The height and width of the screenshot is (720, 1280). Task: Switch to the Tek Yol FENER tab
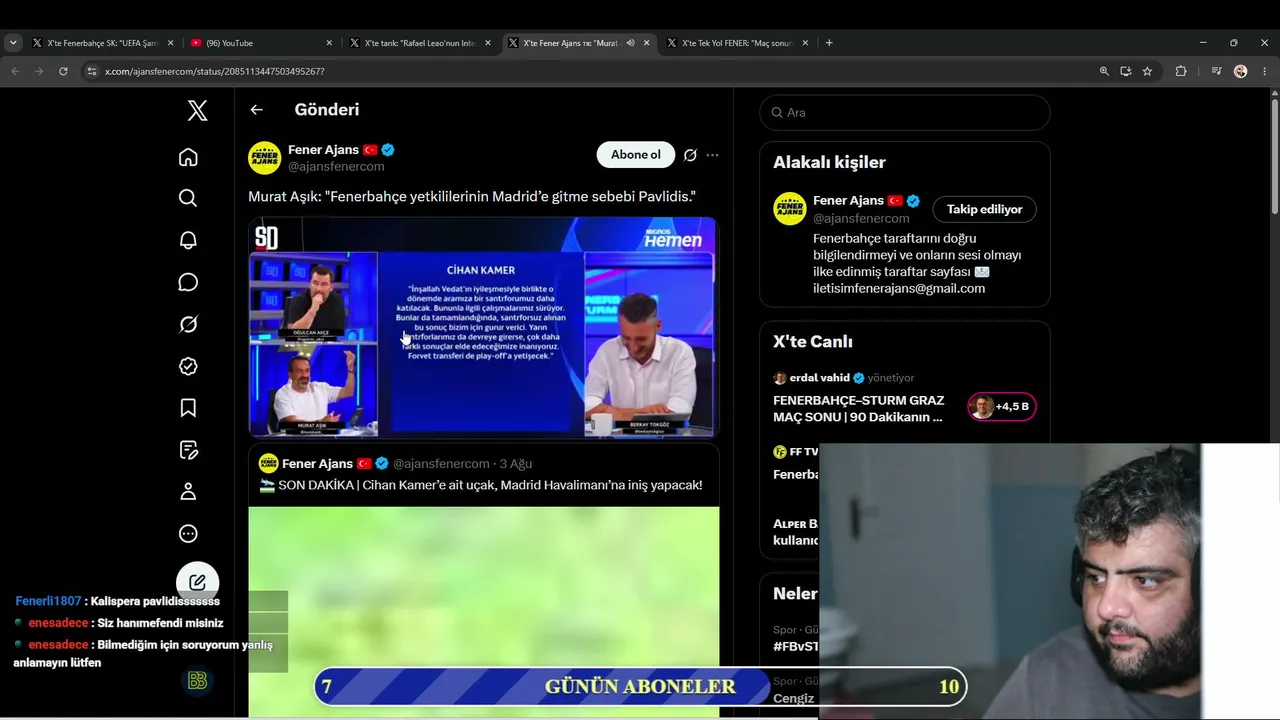point(738,43)
